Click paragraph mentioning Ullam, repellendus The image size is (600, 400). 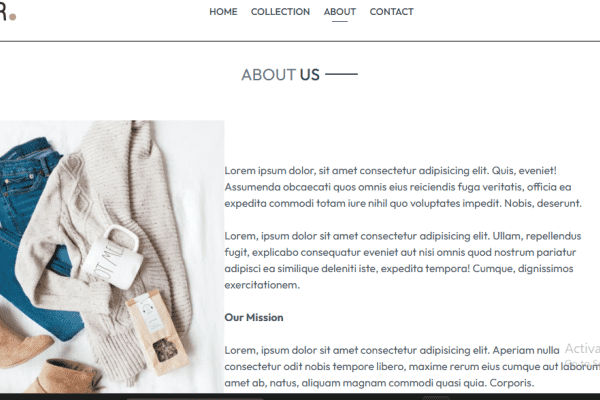pos(403,260)
